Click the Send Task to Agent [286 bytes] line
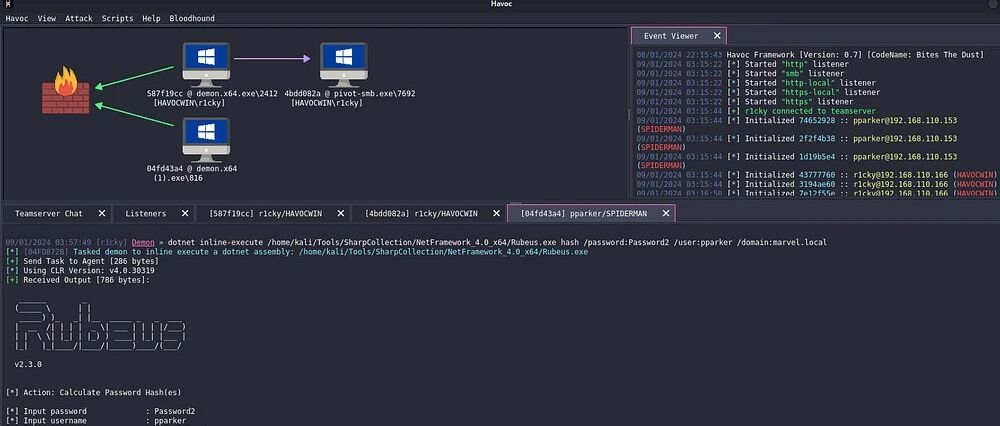 tap(82, 261)
